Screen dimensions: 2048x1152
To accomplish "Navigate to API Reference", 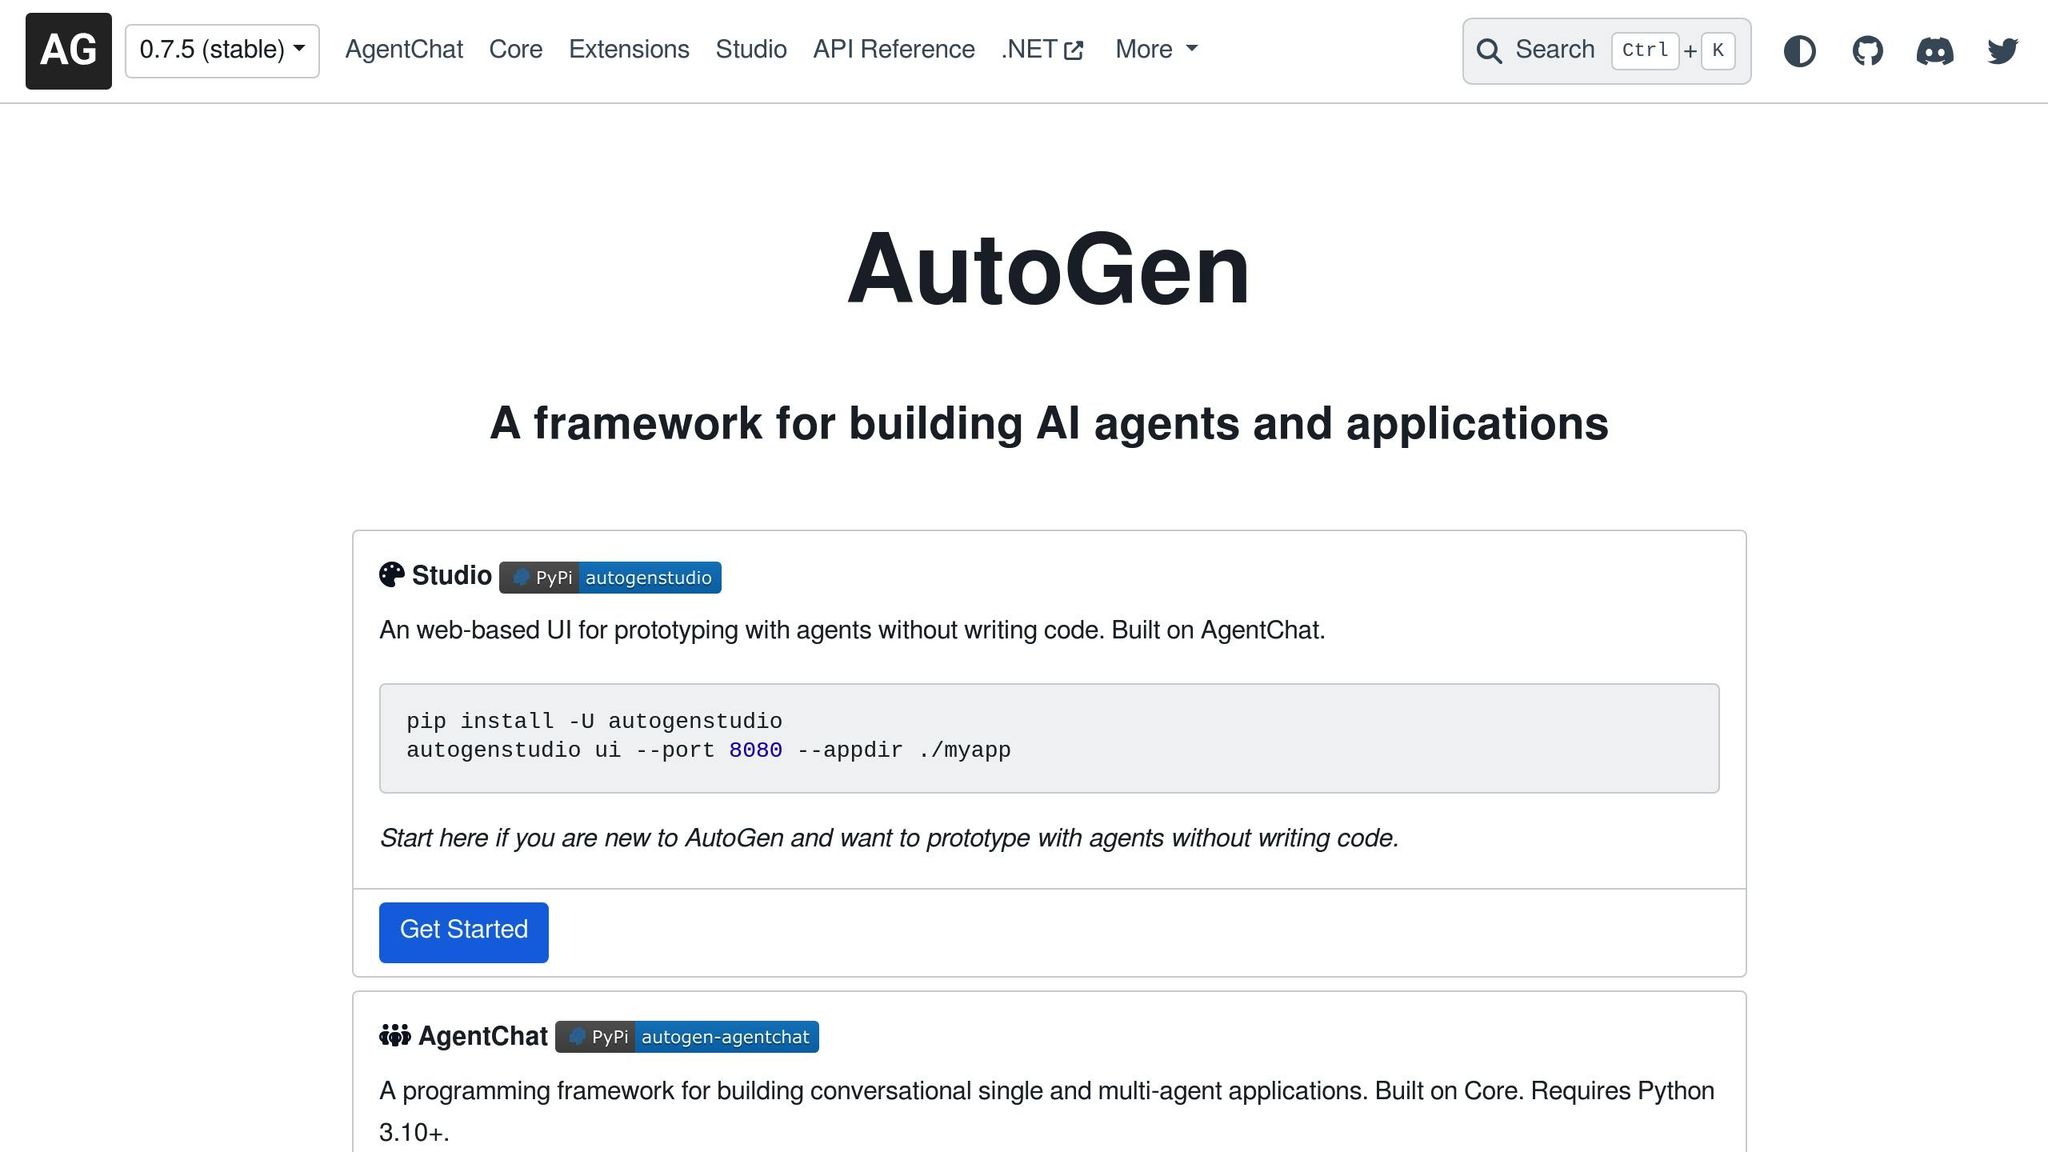I will point(894,49).
